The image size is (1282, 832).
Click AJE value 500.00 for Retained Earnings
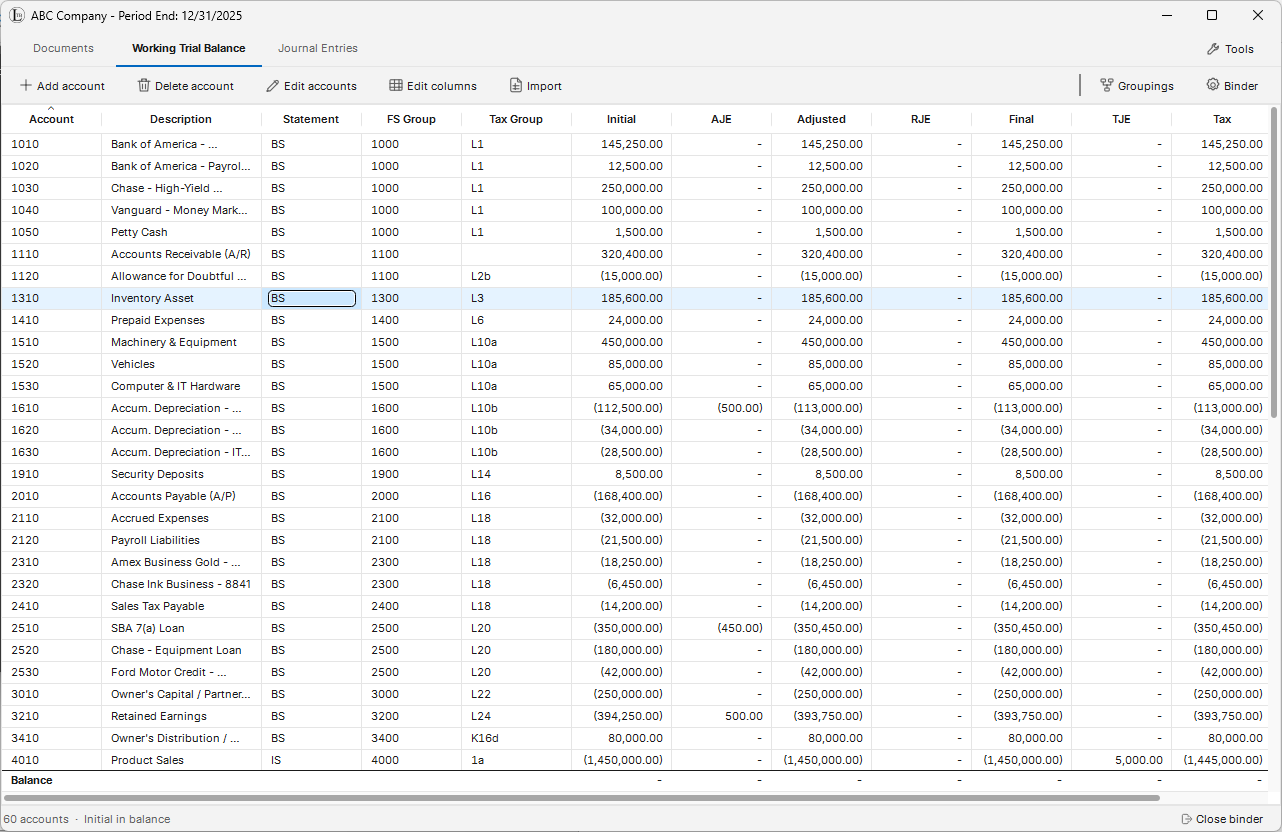[721, 716]
